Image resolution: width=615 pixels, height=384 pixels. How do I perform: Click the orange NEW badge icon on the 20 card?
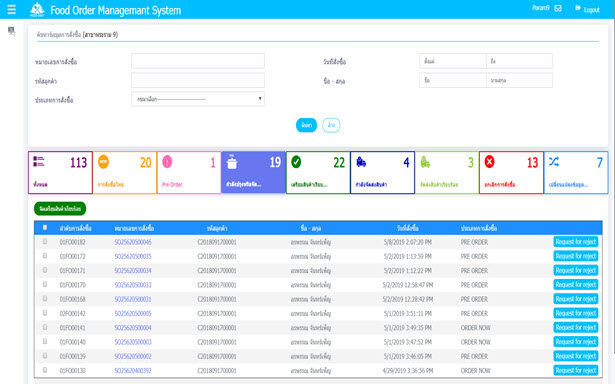(x=103, y=161)
